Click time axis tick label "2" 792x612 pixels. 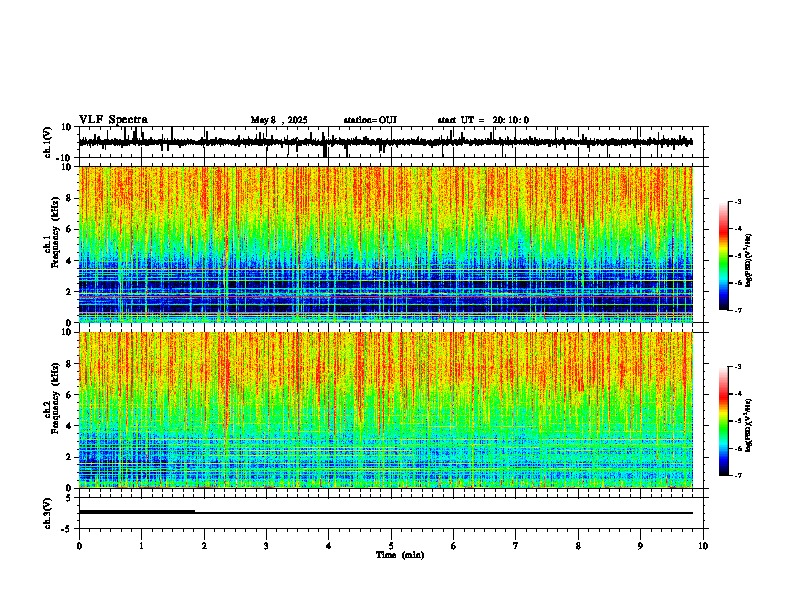coord(204,546)
